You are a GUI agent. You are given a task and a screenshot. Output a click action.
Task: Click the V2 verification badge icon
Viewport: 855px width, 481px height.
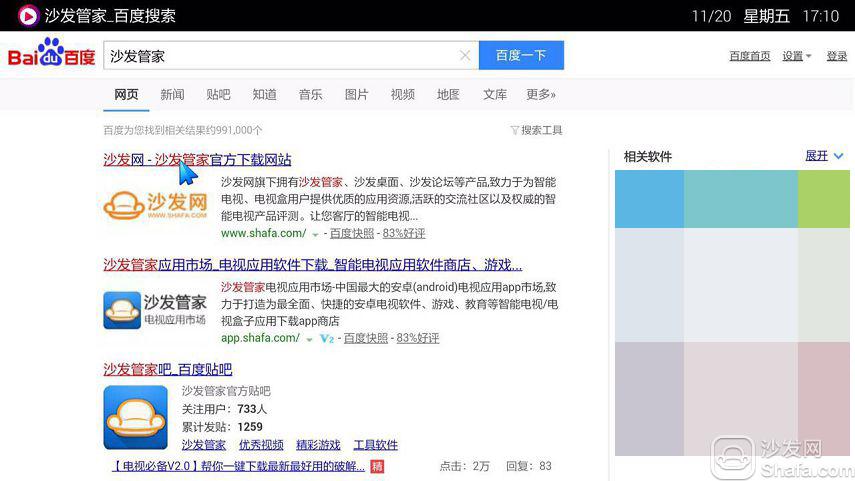coord(327,339)
